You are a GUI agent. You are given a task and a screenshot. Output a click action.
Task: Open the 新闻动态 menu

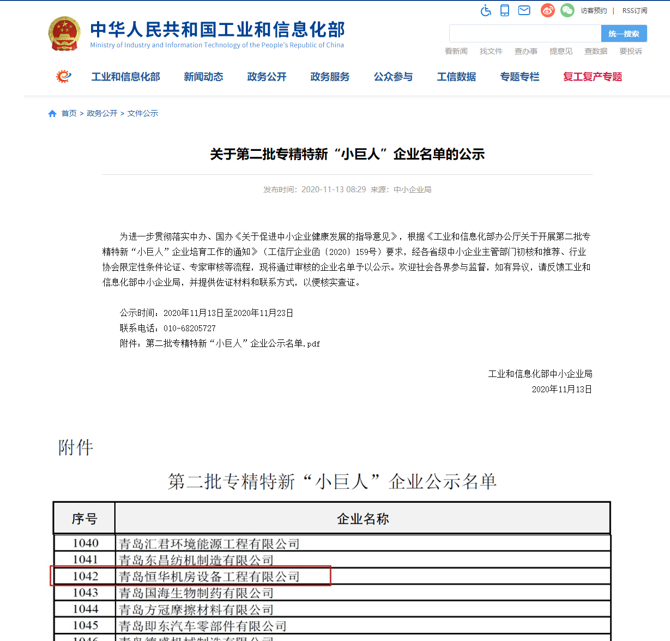(x=203, y=77)
